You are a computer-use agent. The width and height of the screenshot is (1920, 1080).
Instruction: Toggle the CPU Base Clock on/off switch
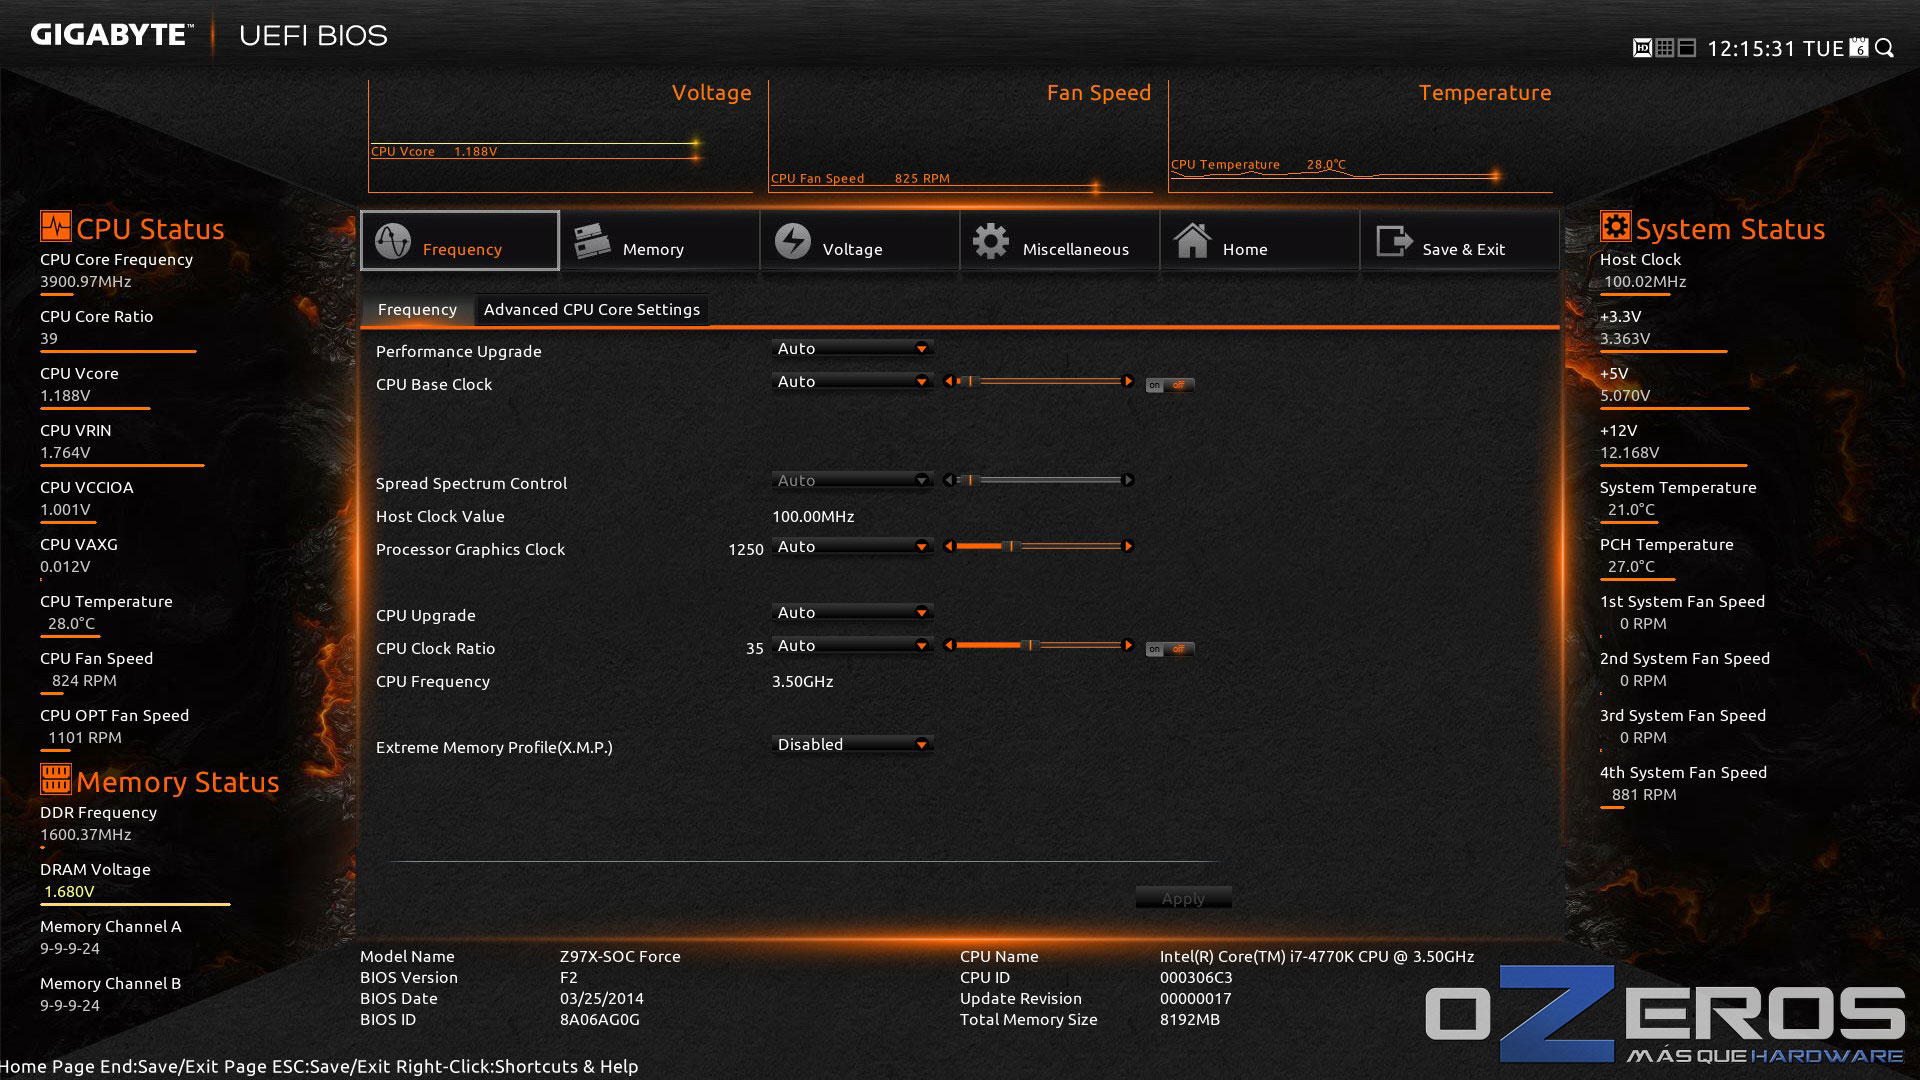click(1169, 385)
